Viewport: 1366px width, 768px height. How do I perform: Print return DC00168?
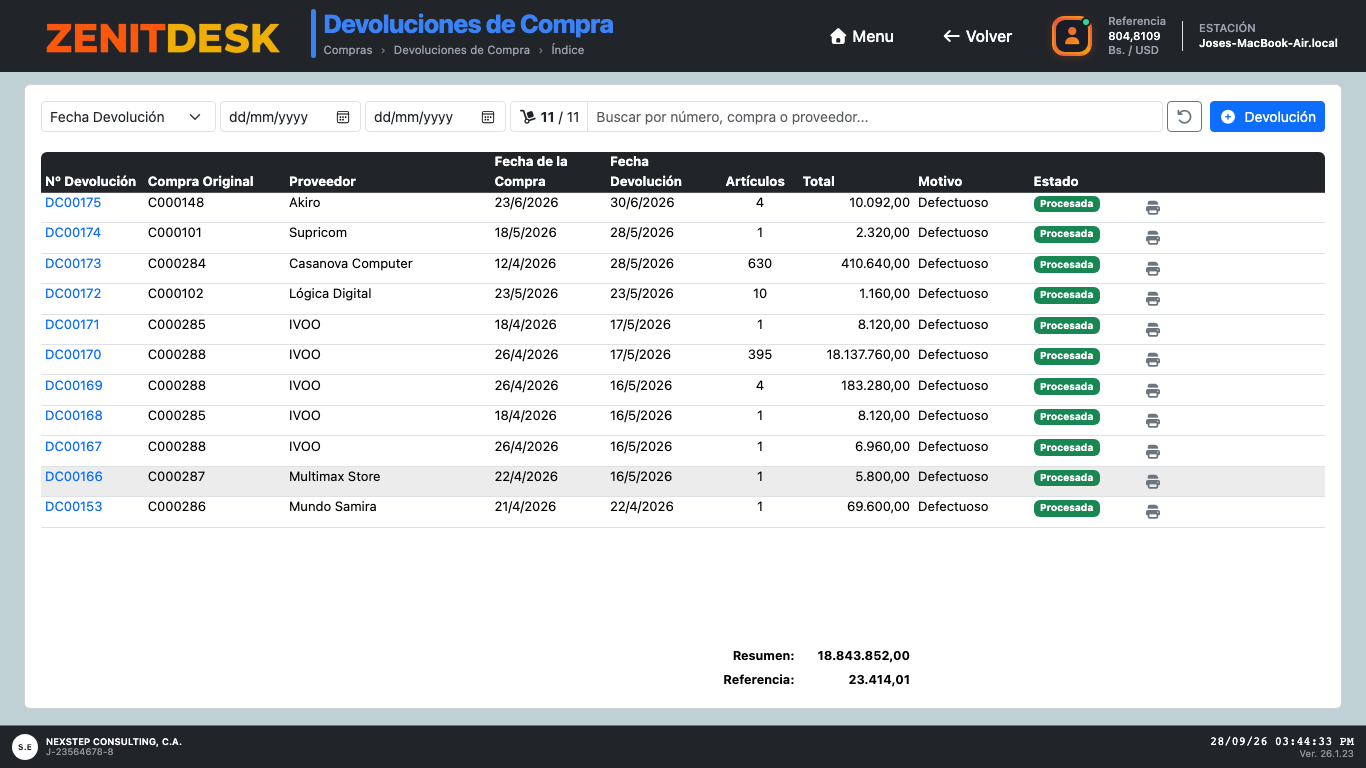click(1153, 421)
